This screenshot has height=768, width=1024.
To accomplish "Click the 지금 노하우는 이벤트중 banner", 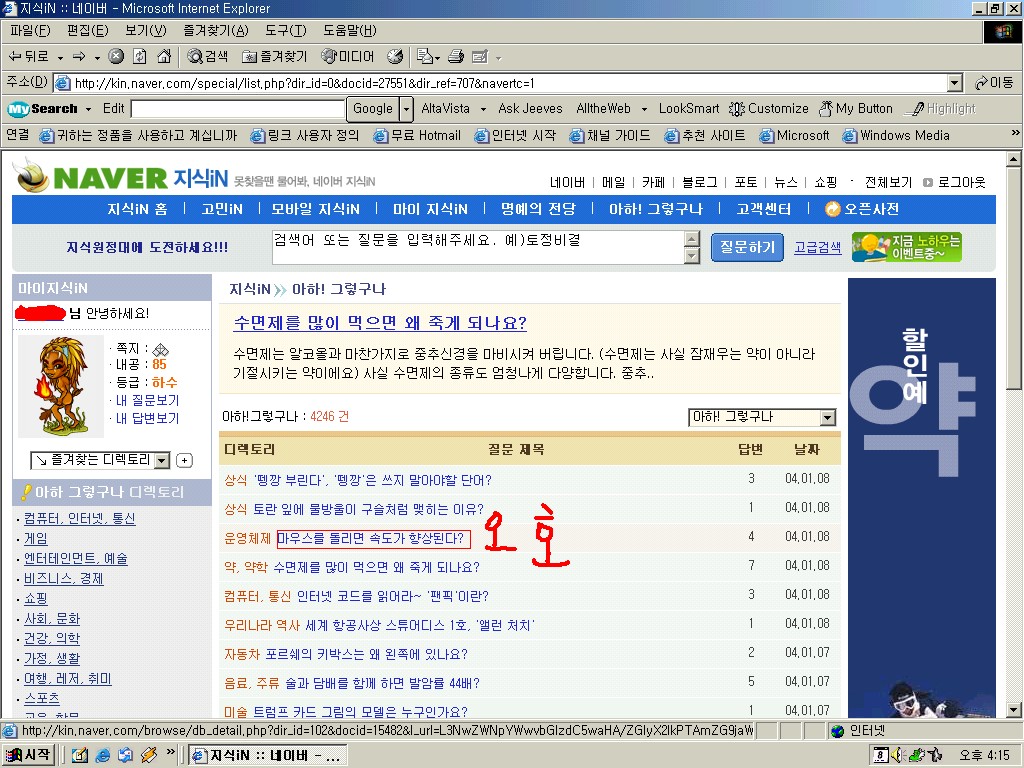I will [x=906, y=247].
